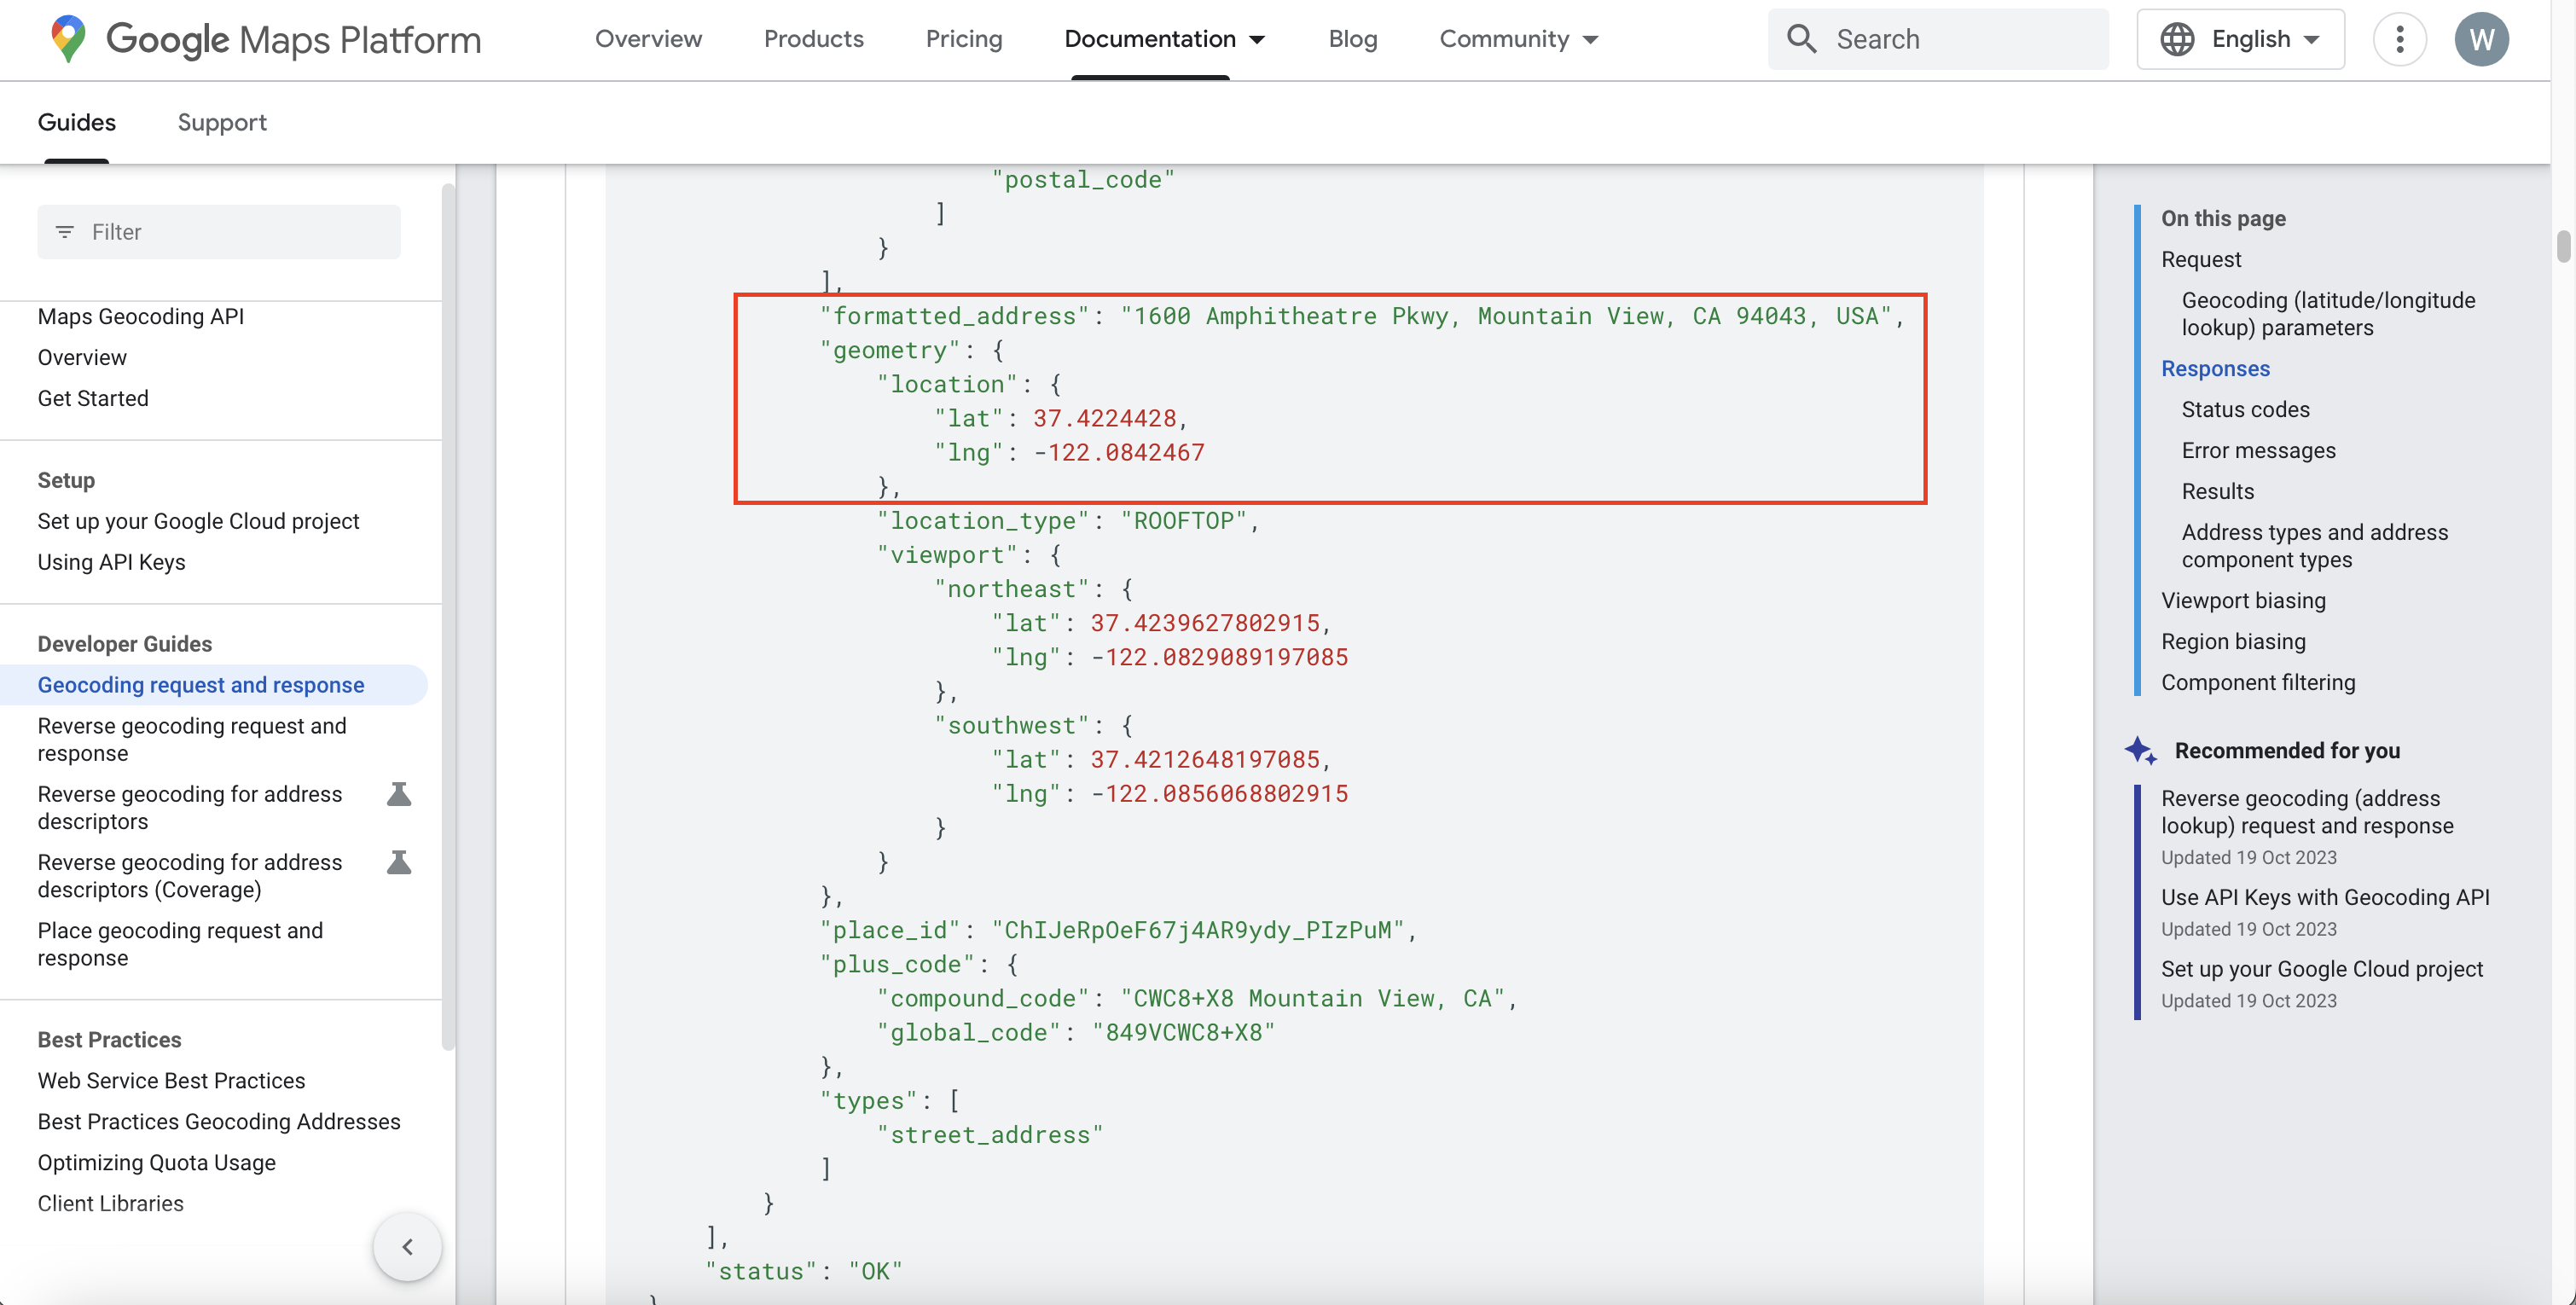Open the sidebar Overview link
This screenshot has height=1305, width=2576.
82,357
